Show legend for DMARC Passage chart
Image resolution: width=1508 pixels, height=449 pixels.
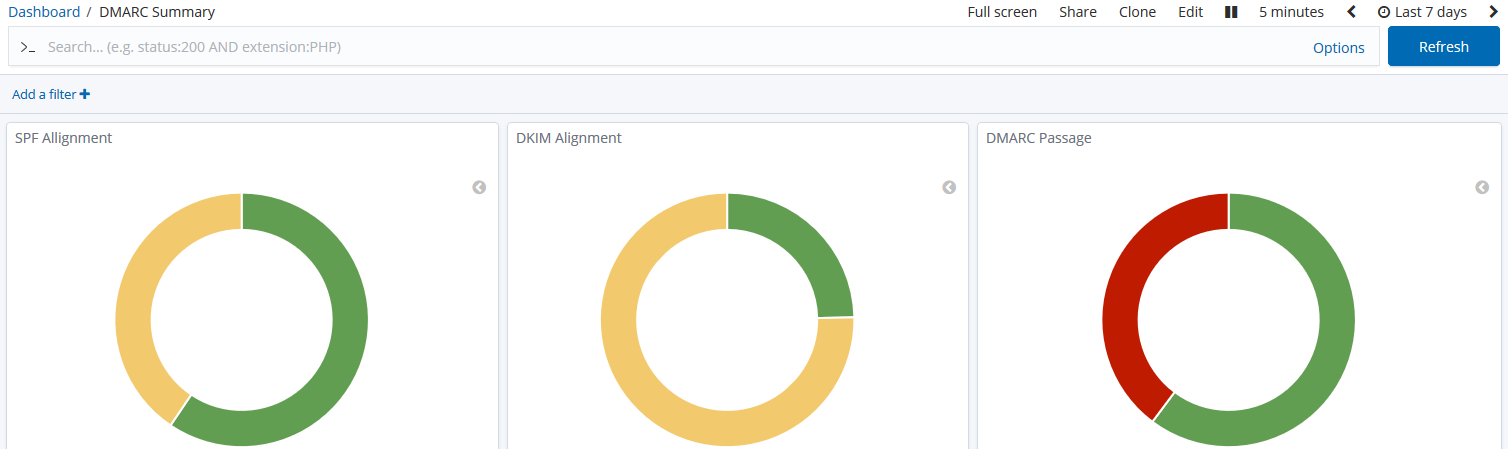tap(1482, 187)
